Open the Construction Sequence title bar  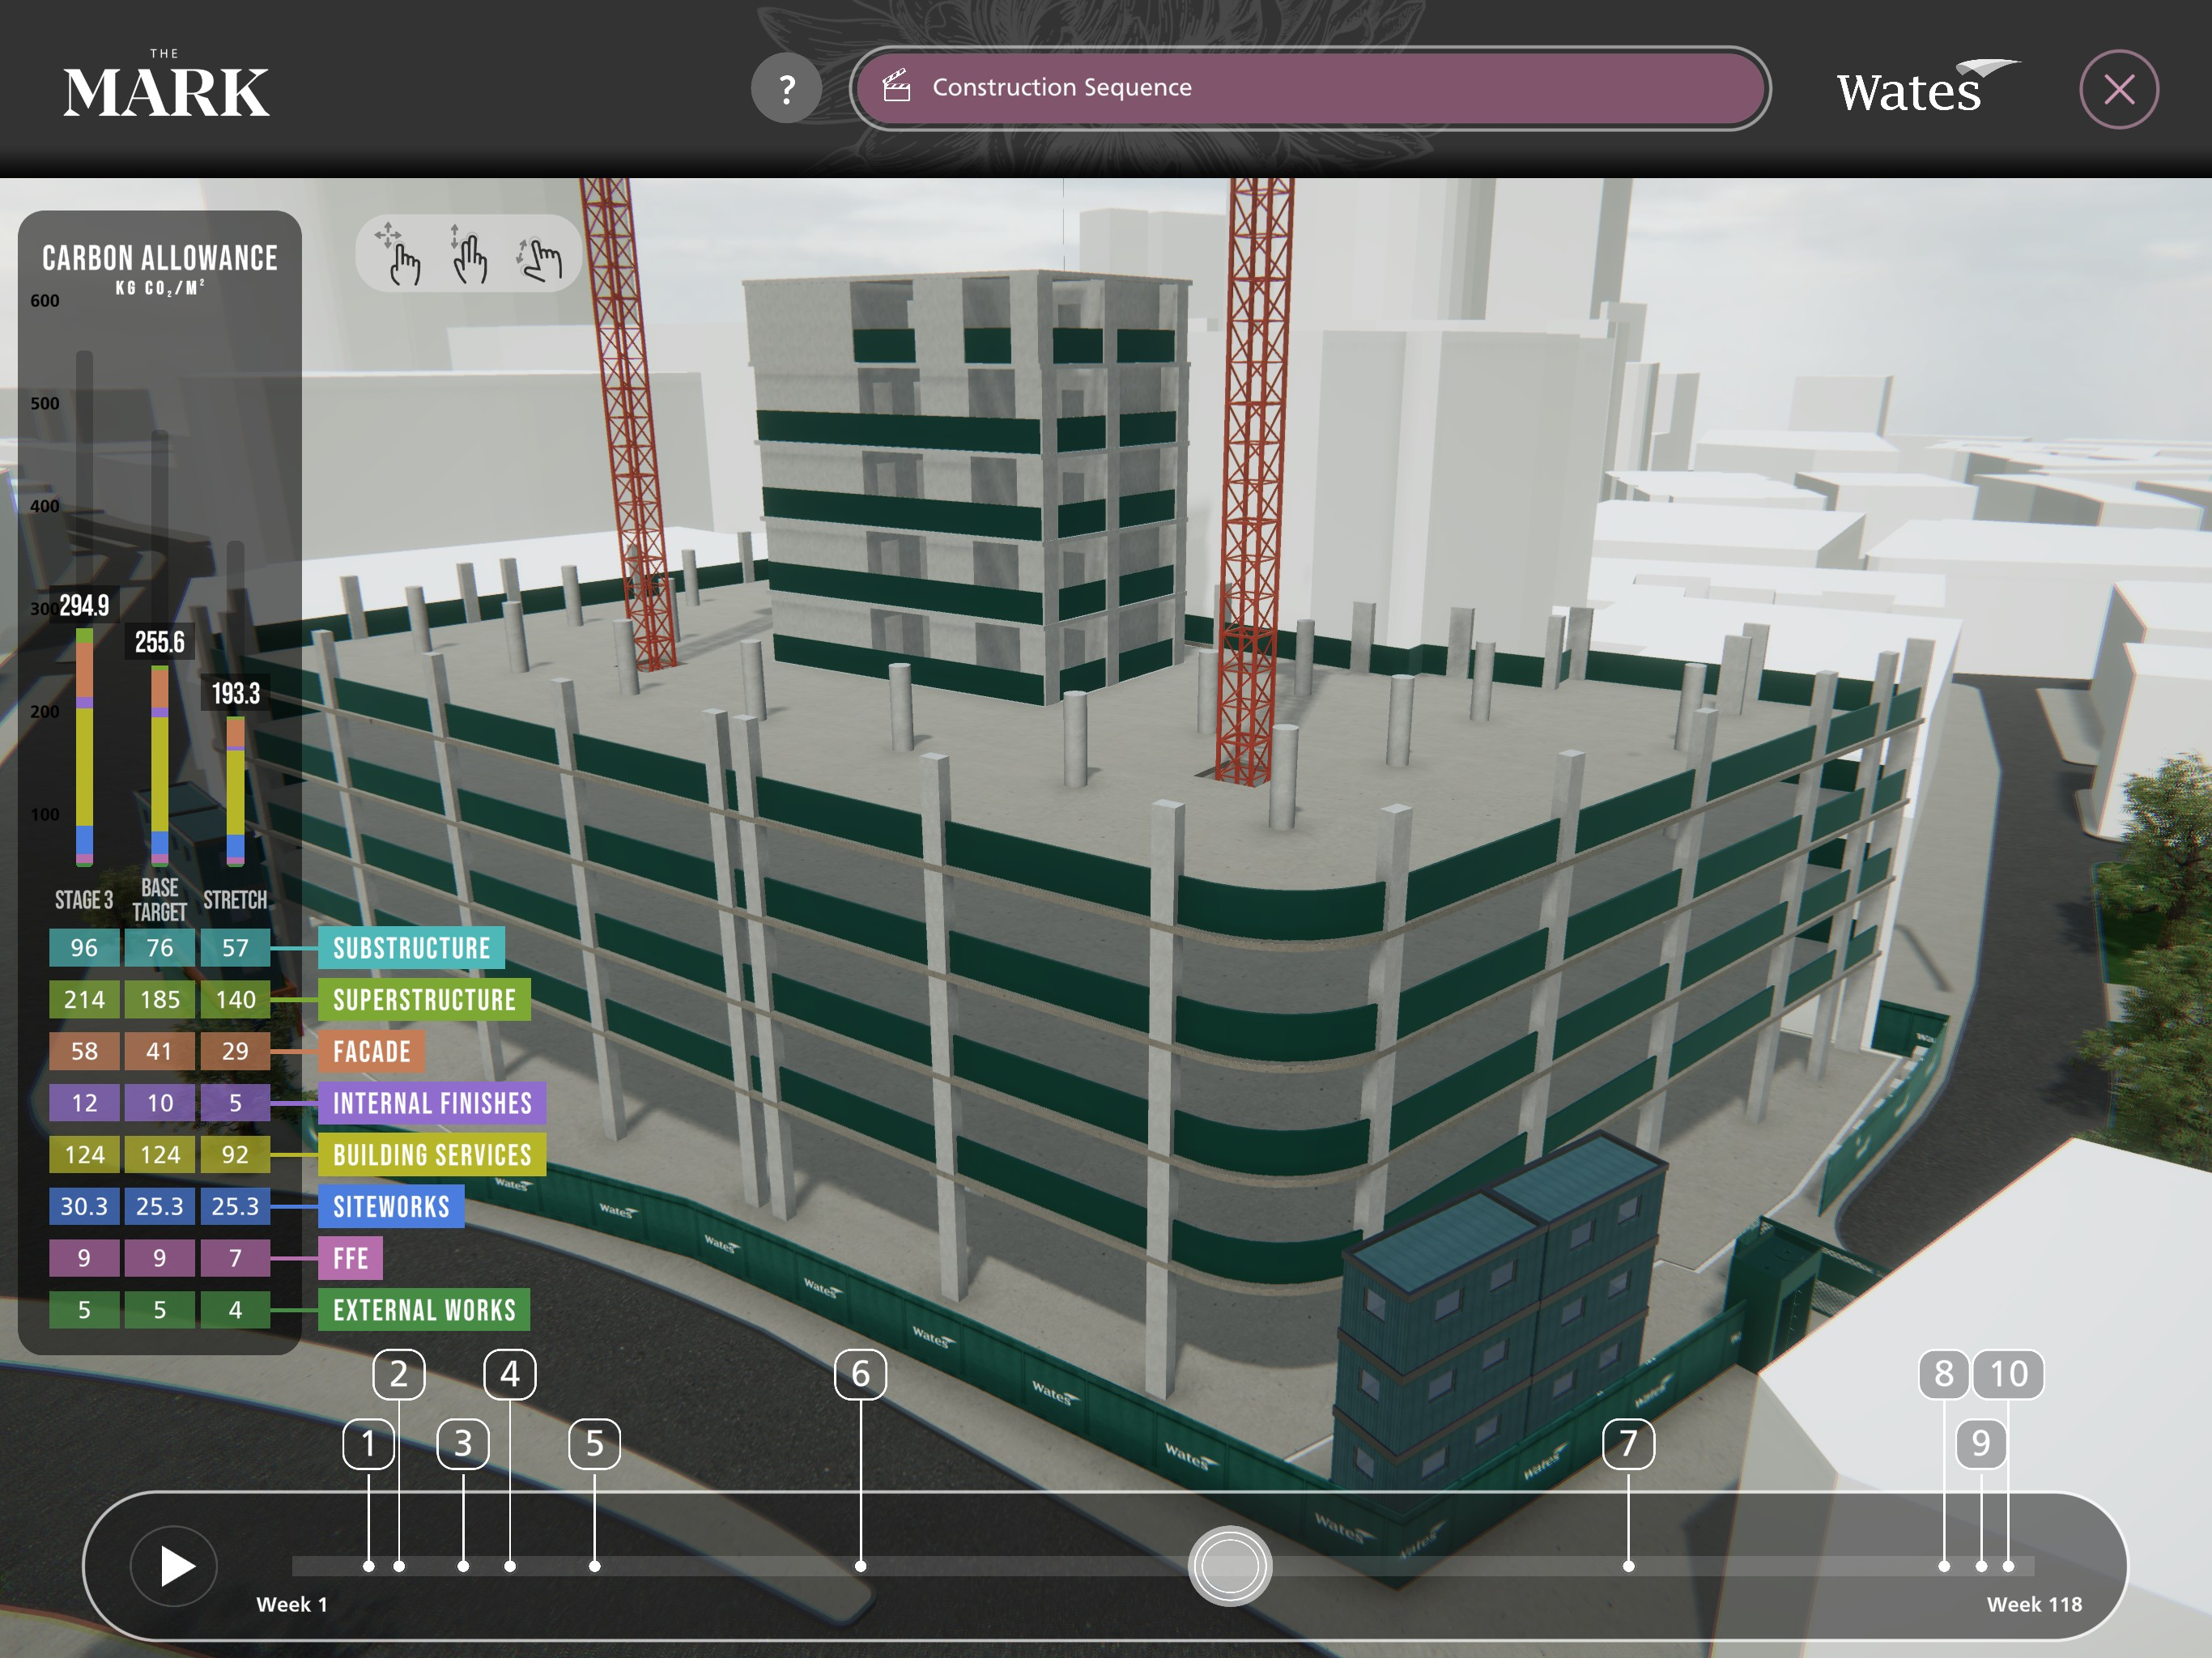(x=1310, y=88)
